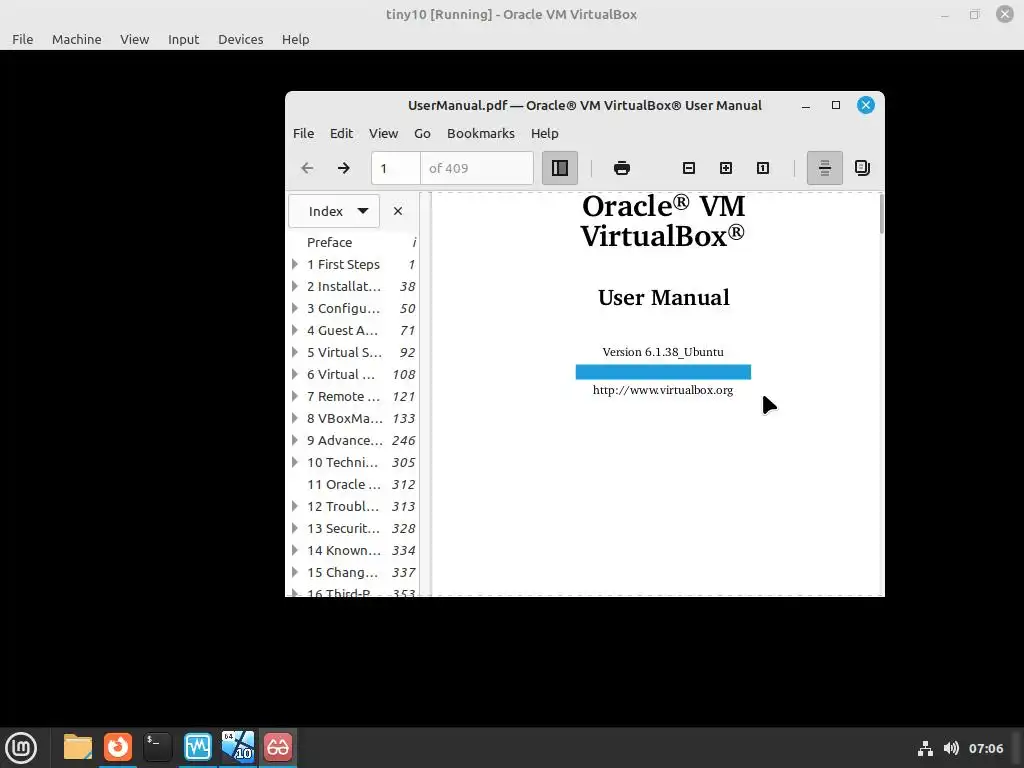Open the Edit menu in PDF viewer
This screenshot has width=1024, height=768.
[x=341, y=133]
